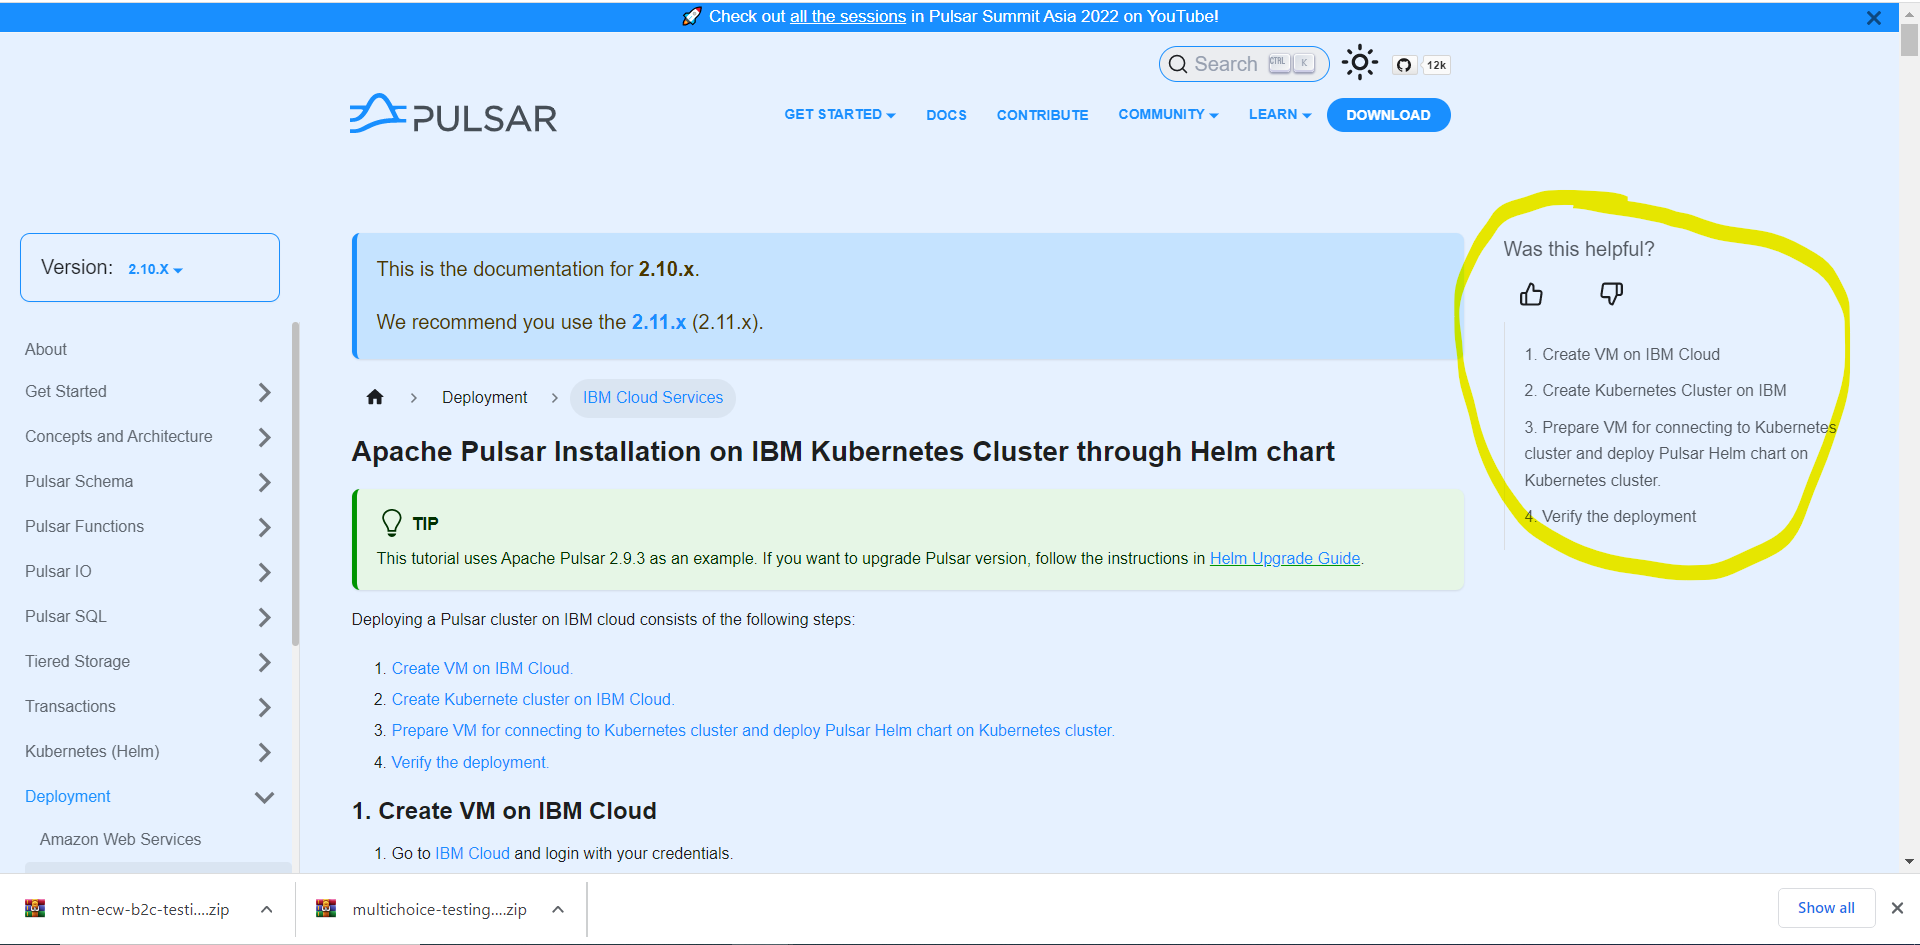Click the TIP lightbulb icon
This screenshot has height=945, width=1920.
[x=392, y=523]
